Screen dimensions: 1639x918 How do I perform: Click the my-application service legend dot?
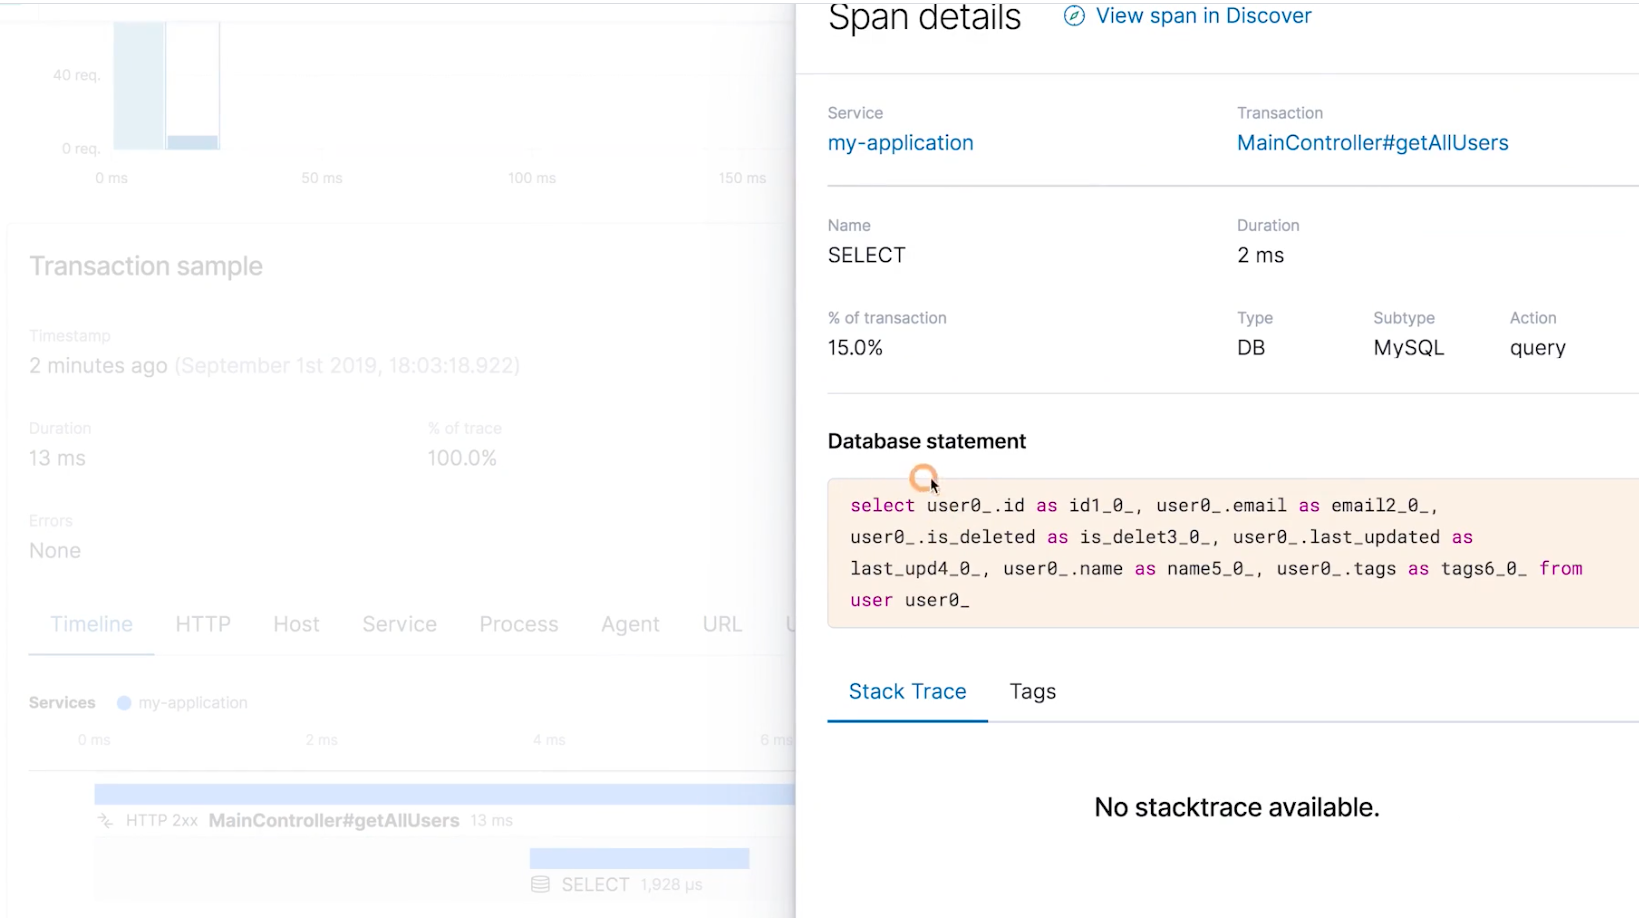point(124,703)
